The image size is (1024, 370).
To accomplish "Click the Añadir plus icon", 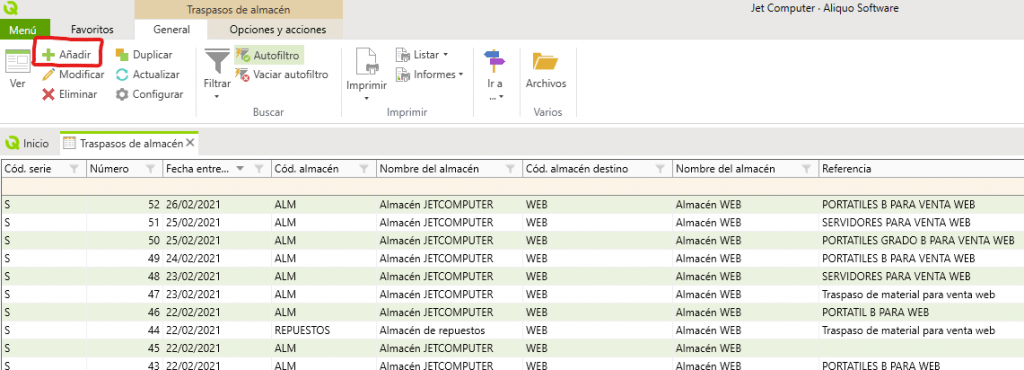I will pyautogui.click(x=48, y=55).
